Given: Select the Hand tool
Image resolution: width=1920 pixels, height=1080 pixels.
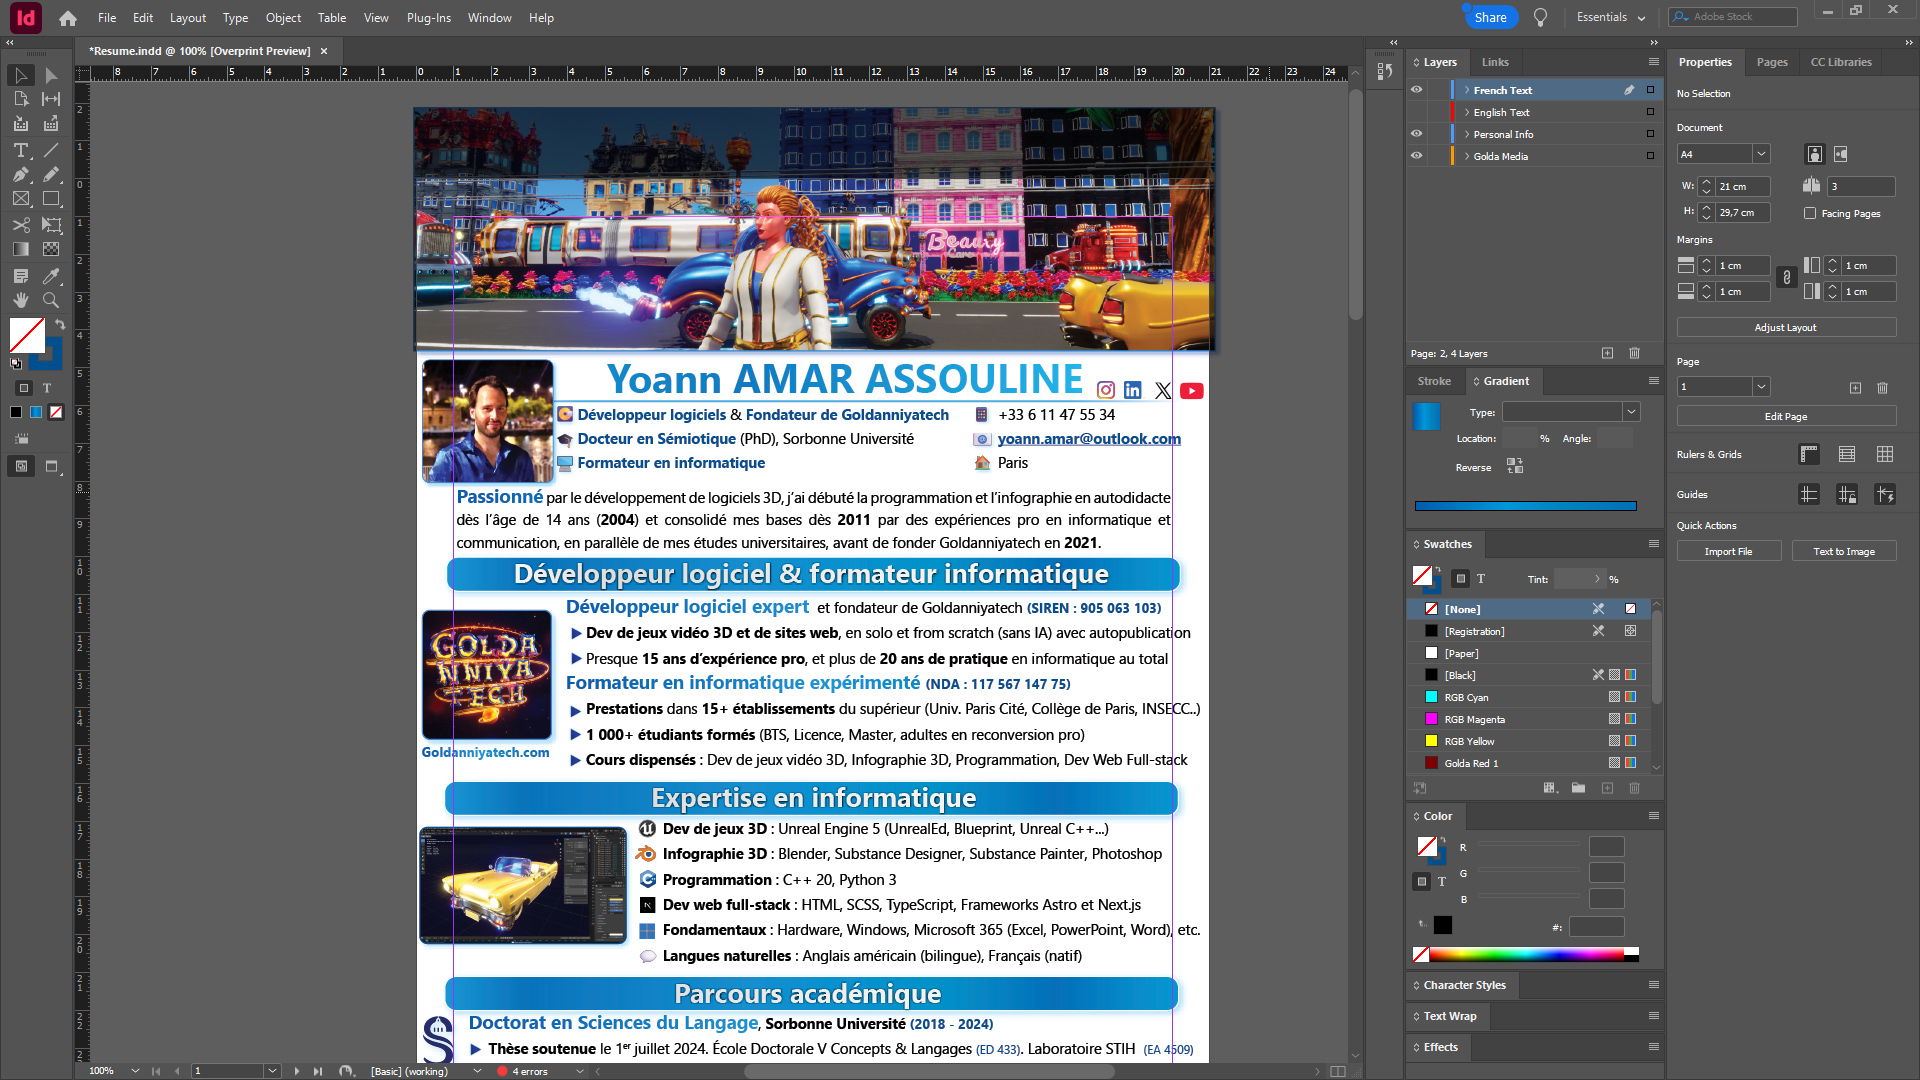Looking at the screenshot, I should click(x=20, y=300).
